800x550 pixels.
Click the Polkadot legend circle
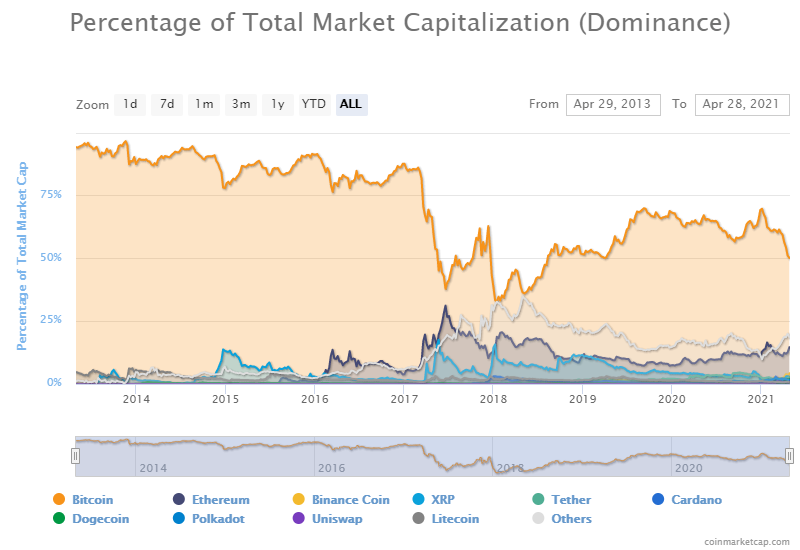click(x=179, y=518)
